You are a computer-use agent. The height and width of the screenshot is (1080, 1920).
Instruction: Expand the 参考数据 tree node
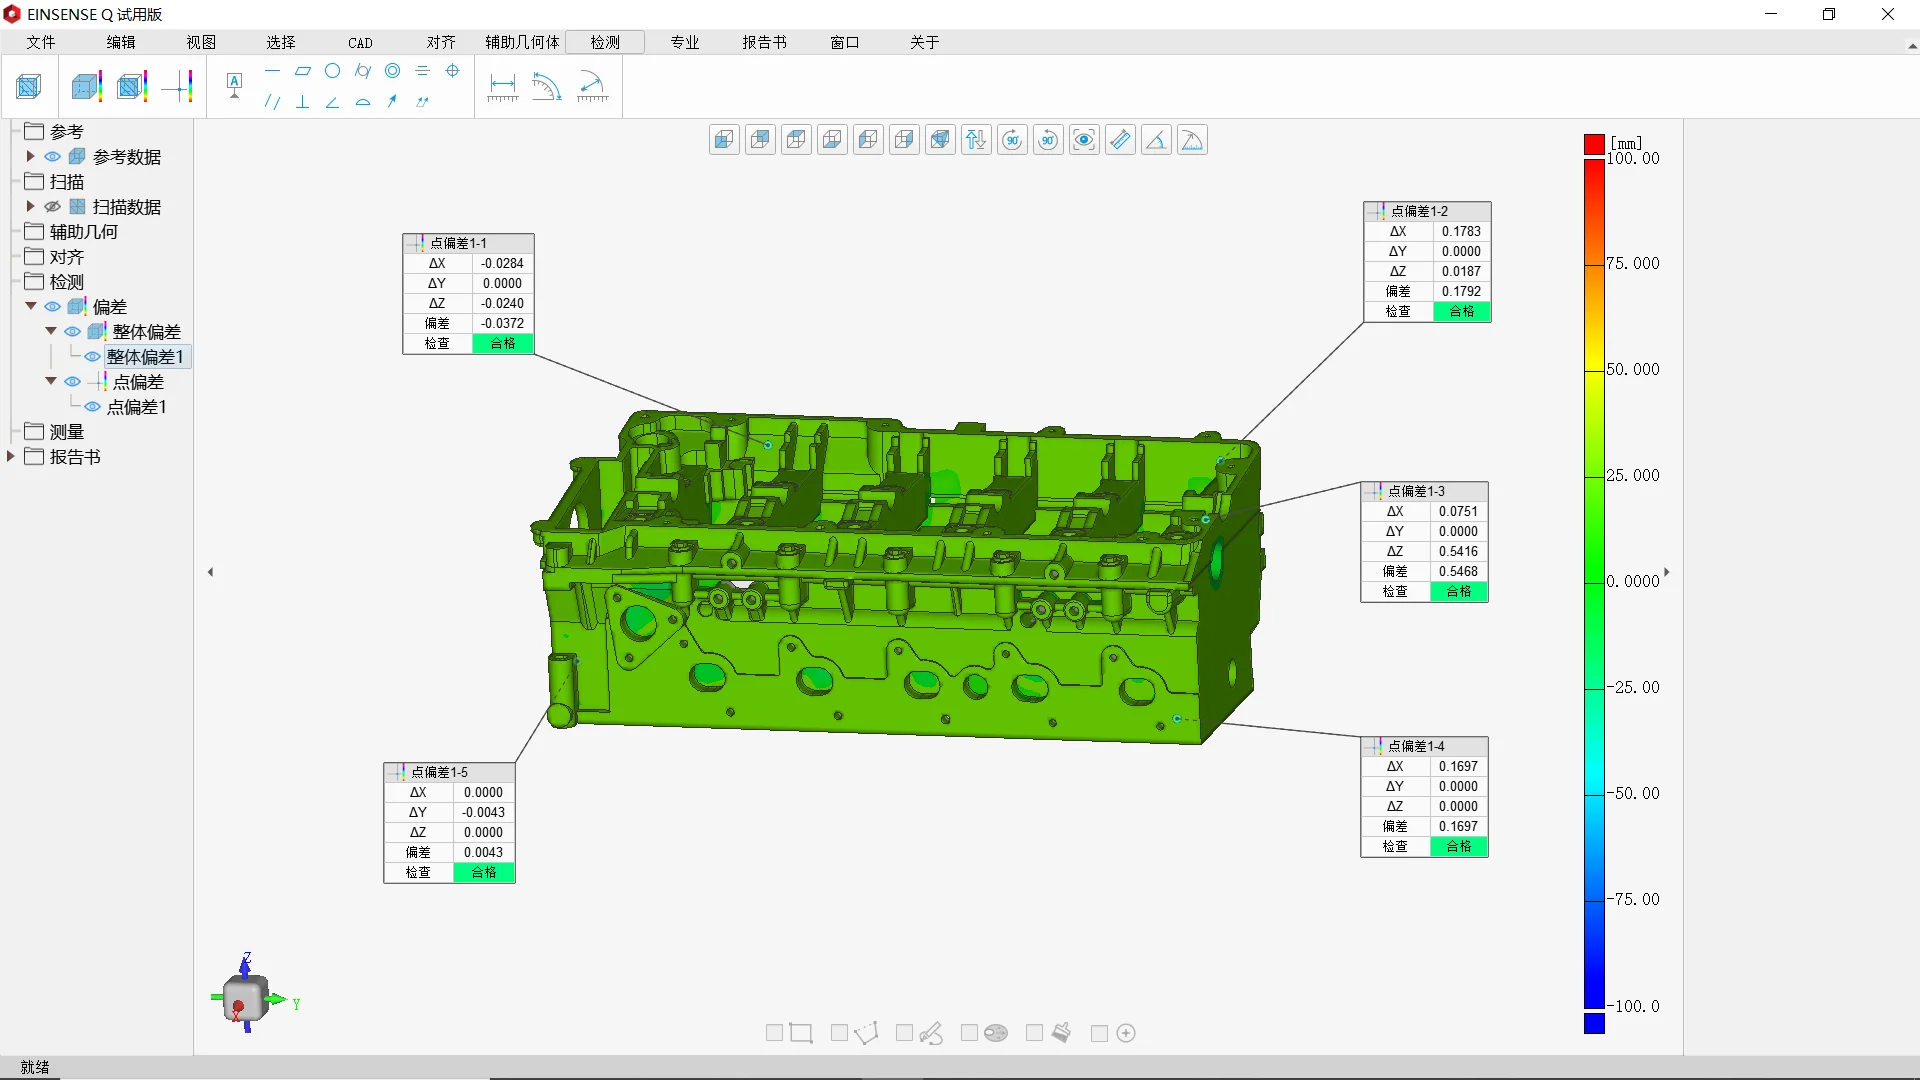coord(31,156)
